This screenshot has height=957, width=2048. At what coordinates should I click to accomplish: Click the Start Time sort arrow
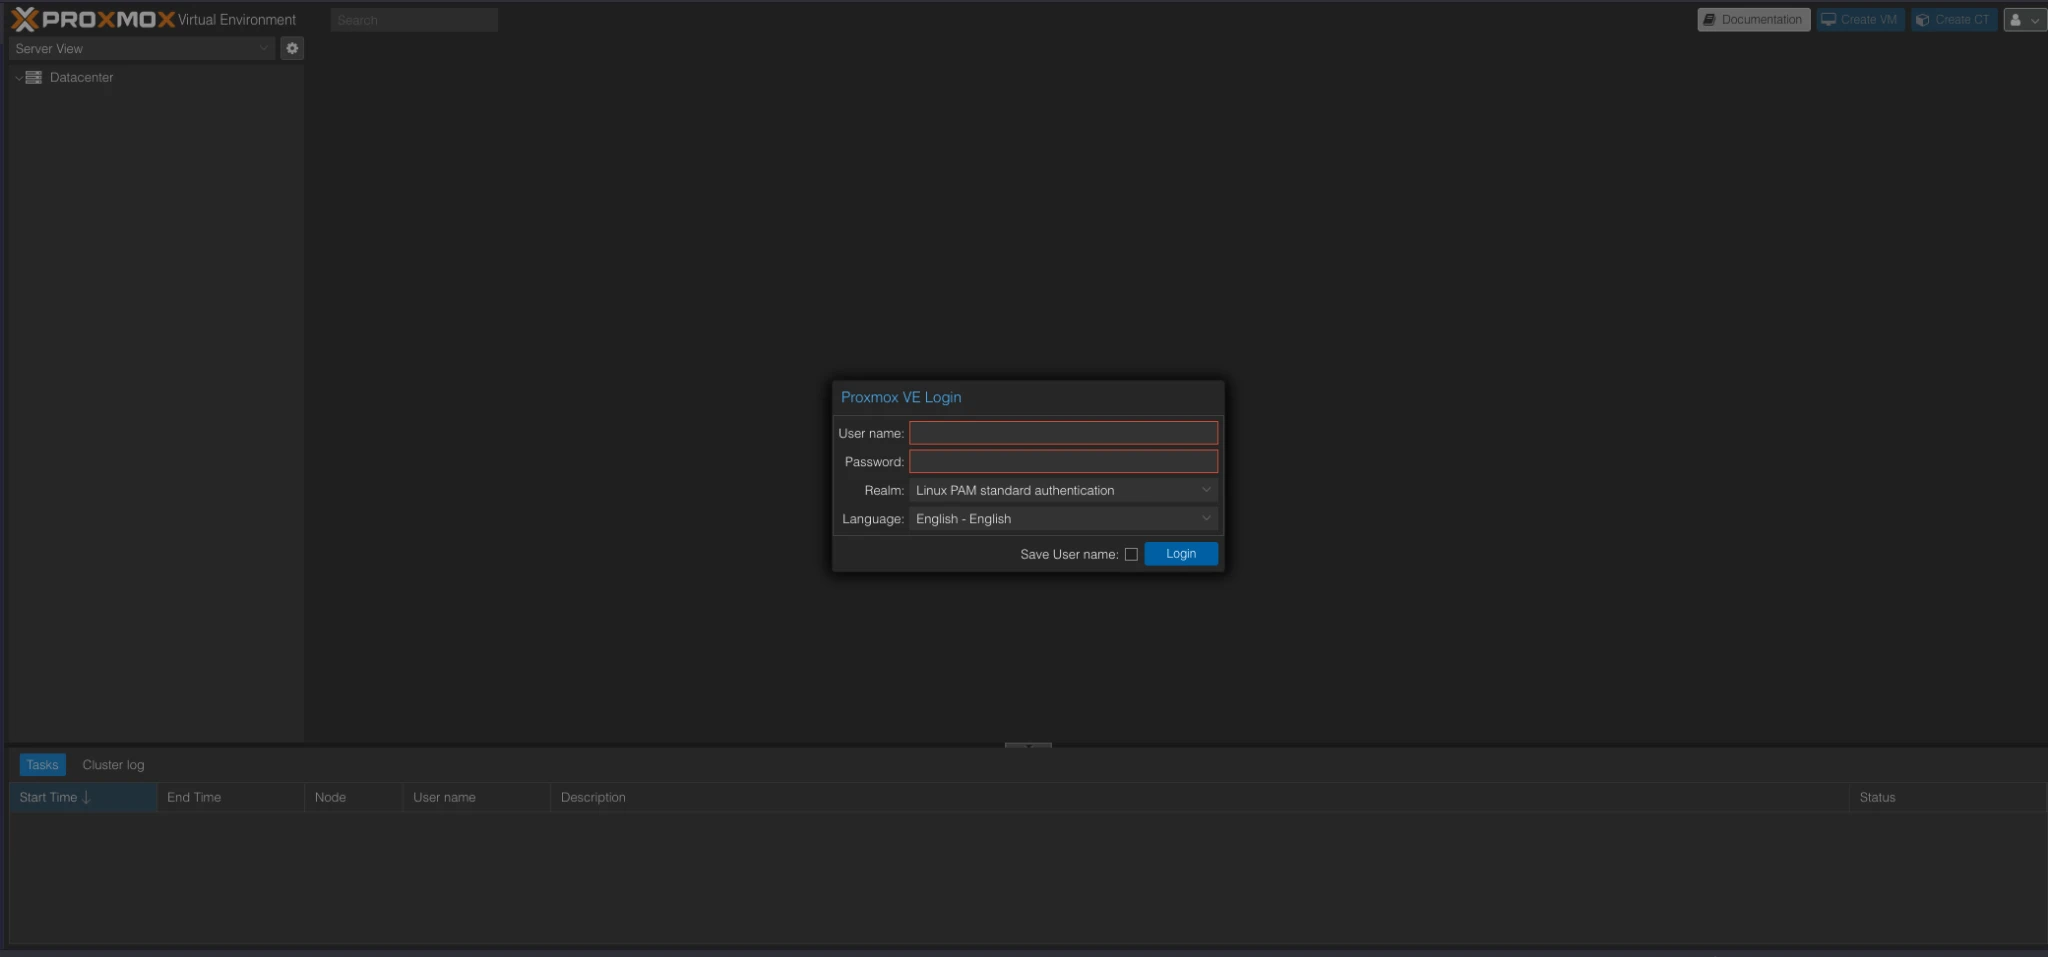click(x=87, y=797)
